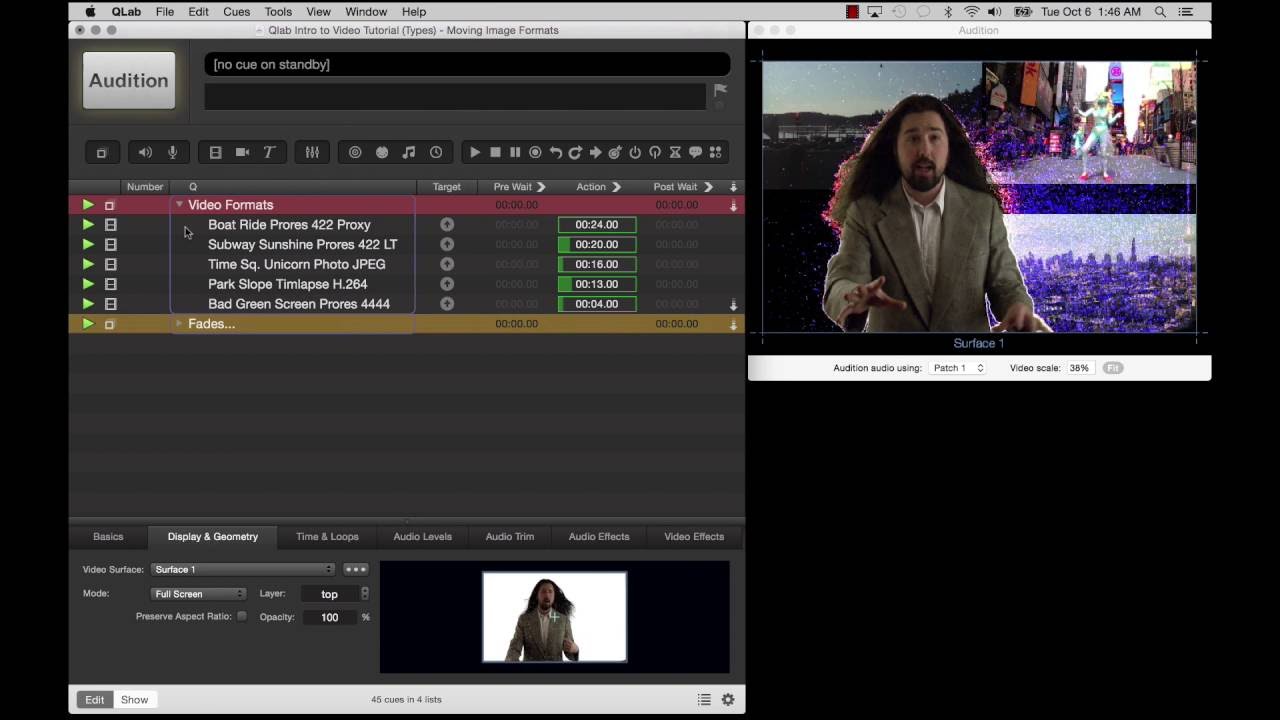Add a Reset cue with undo-arrow icon
Viewport: 1280px width, 720px height.
point(555,153)
